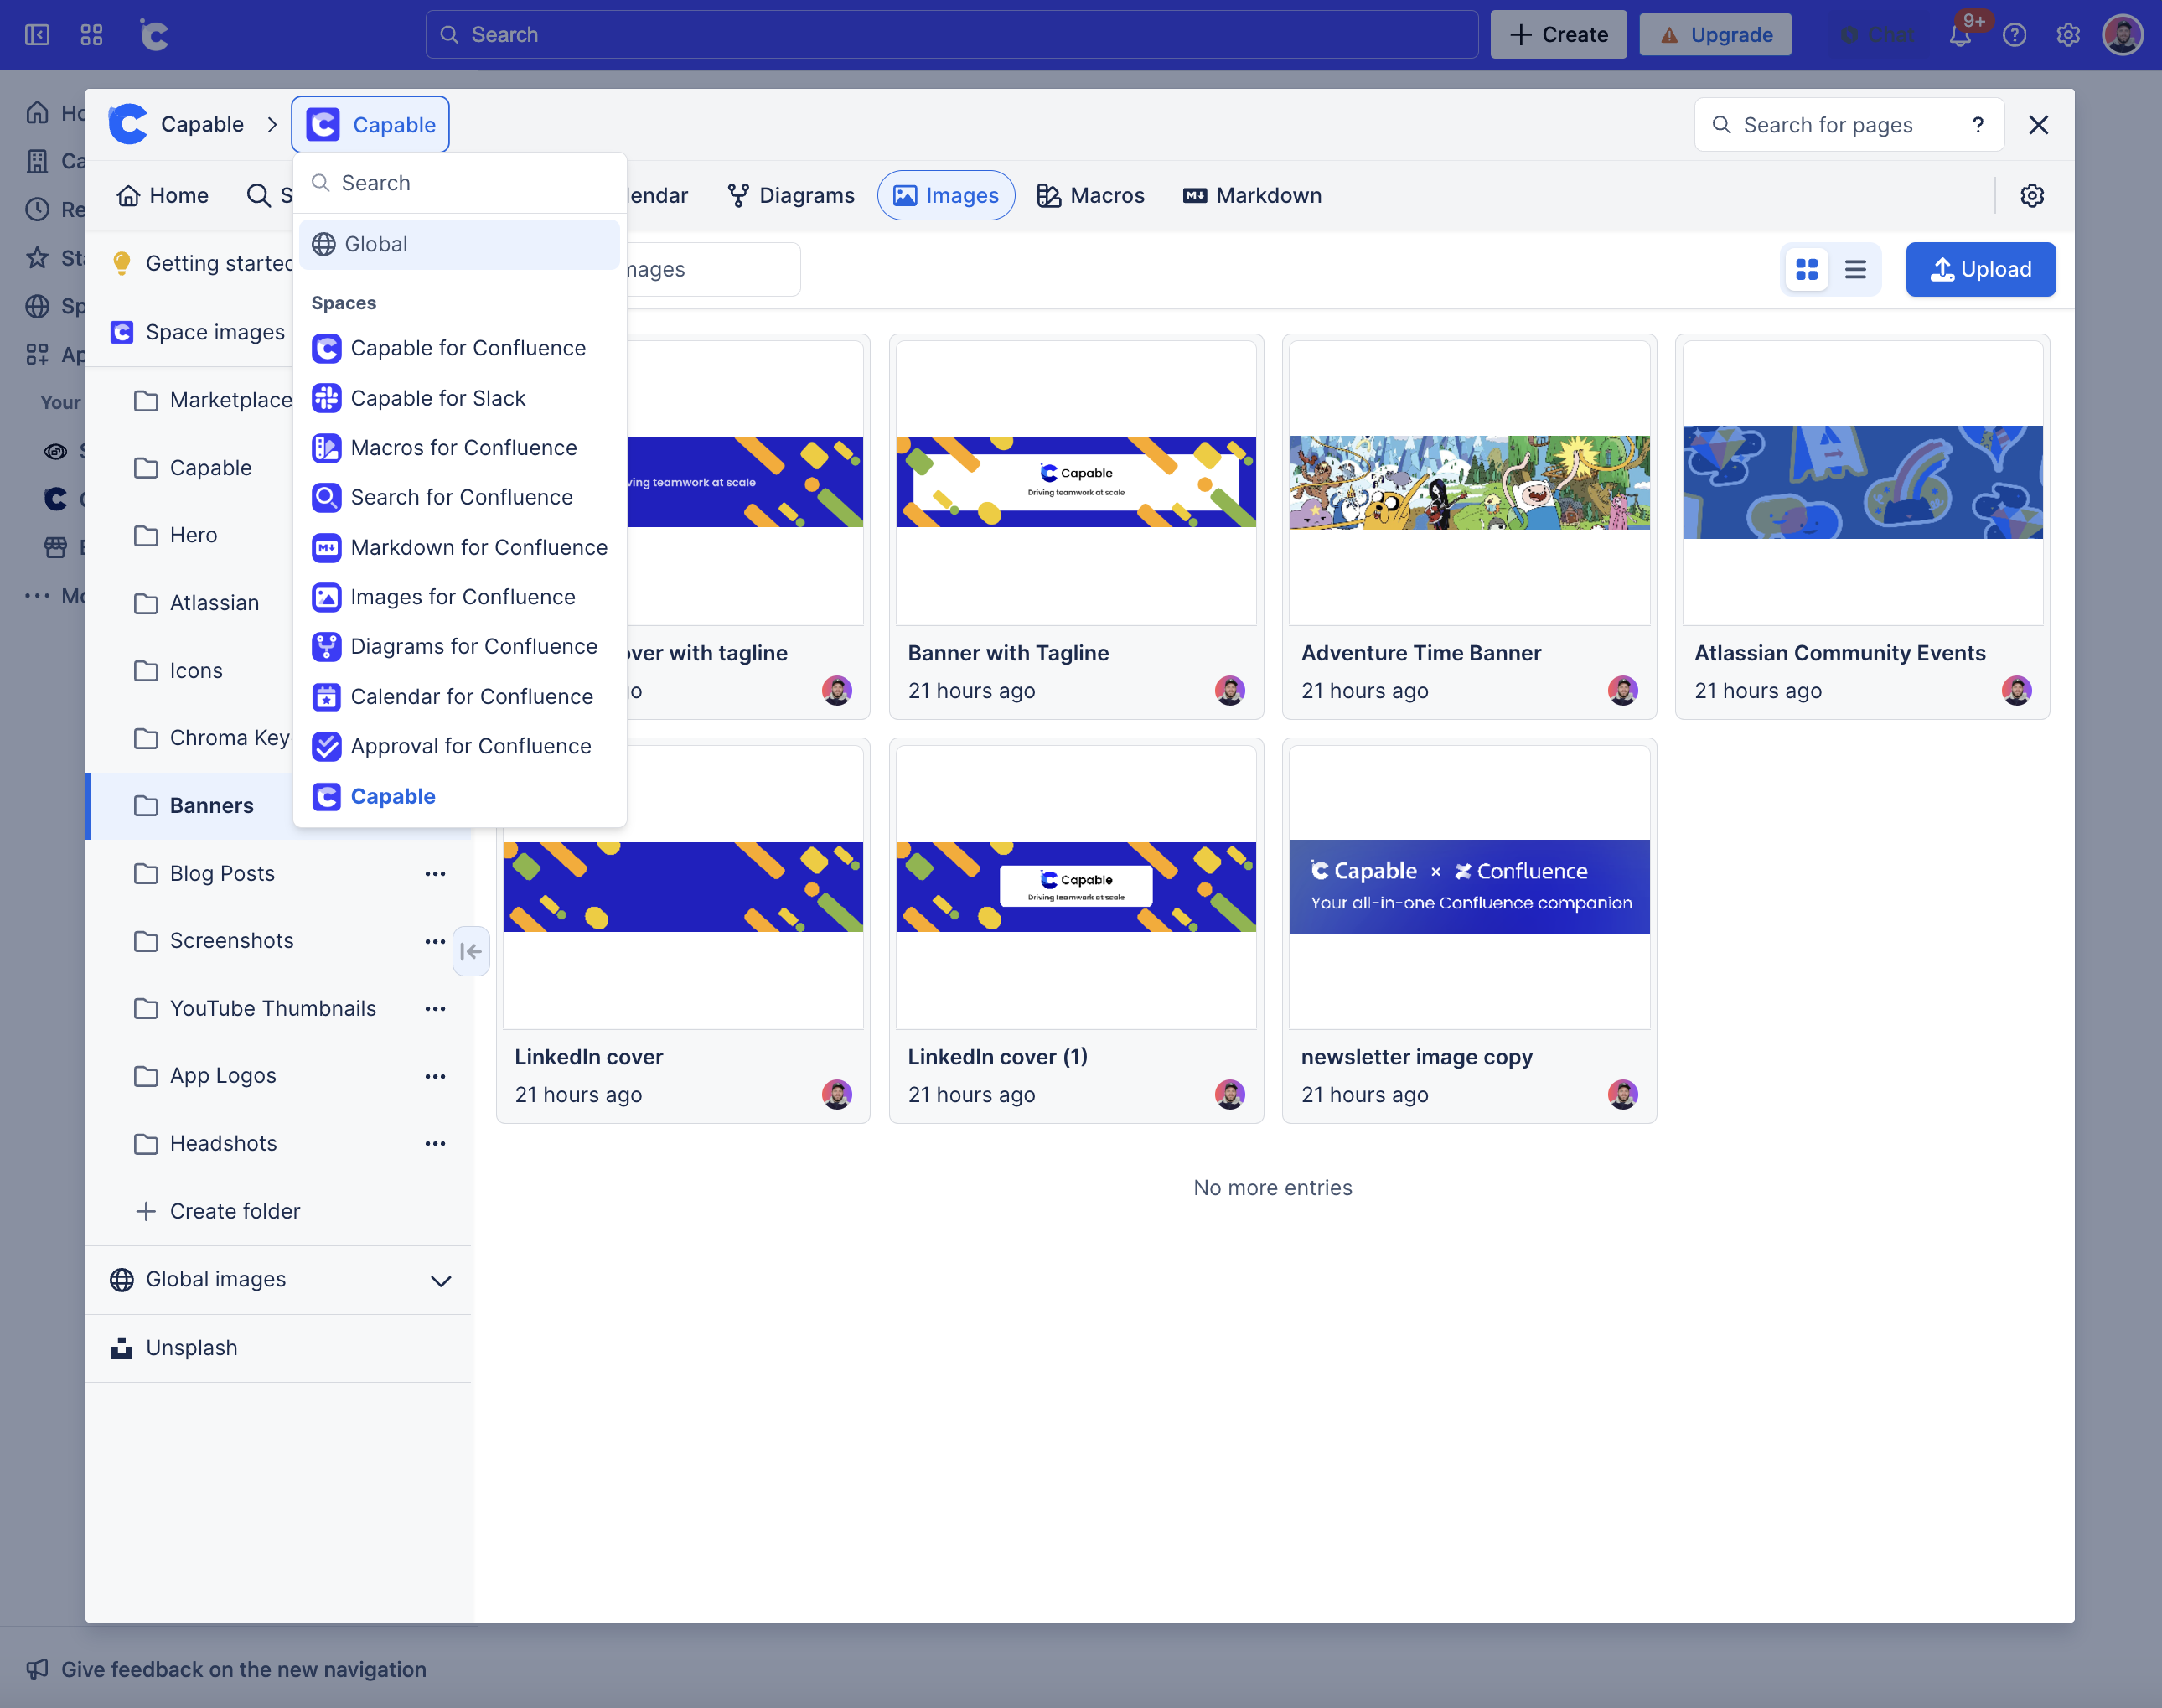Select Capable for Slack from the space menu

coord(438,397)
